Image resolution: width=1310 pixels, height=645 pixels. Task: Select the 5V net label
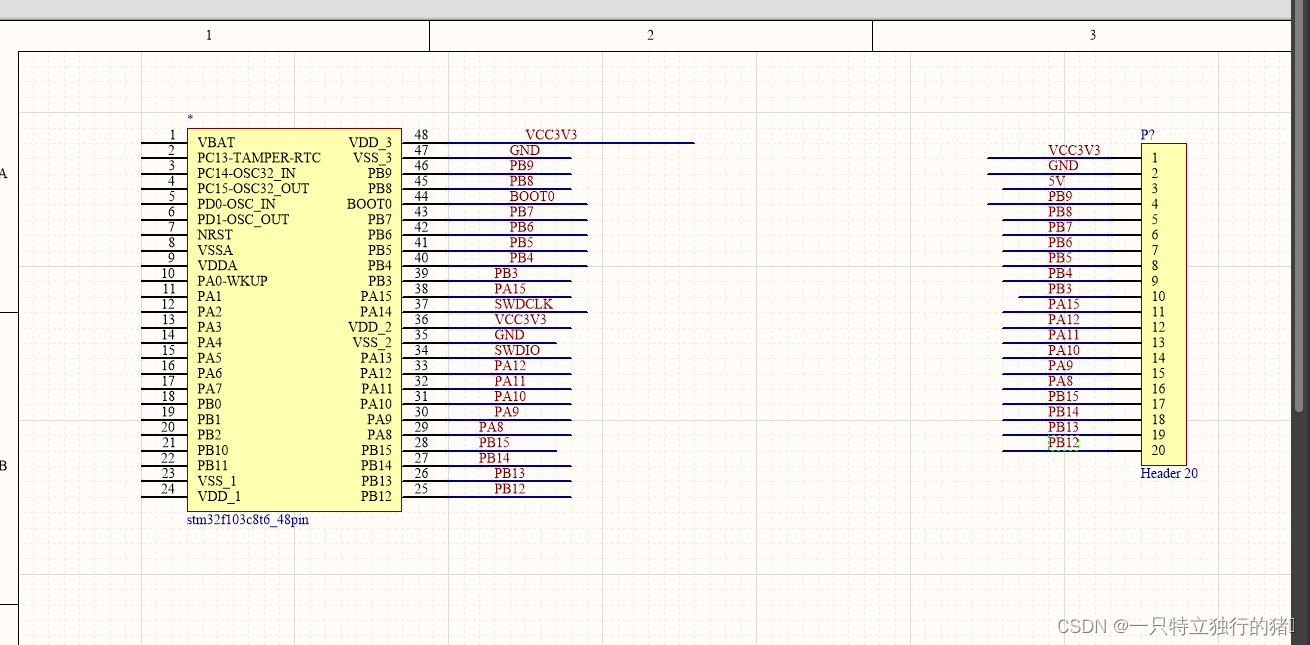click(x=1057, y=181)
